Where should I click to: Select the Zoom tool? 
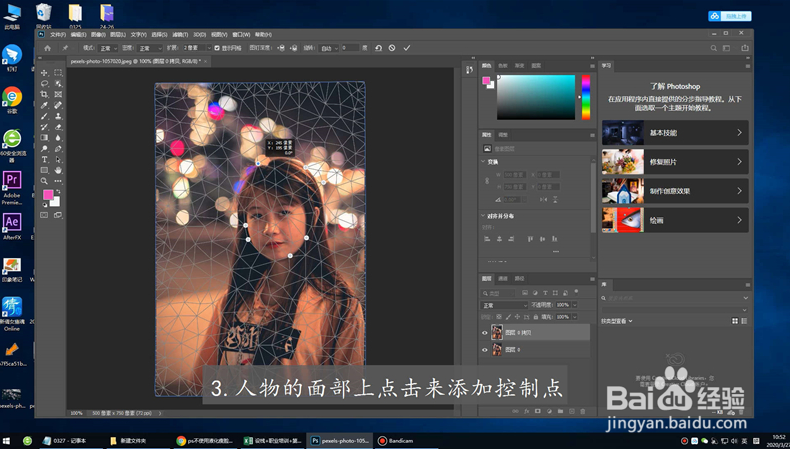(x=44, y=181)
